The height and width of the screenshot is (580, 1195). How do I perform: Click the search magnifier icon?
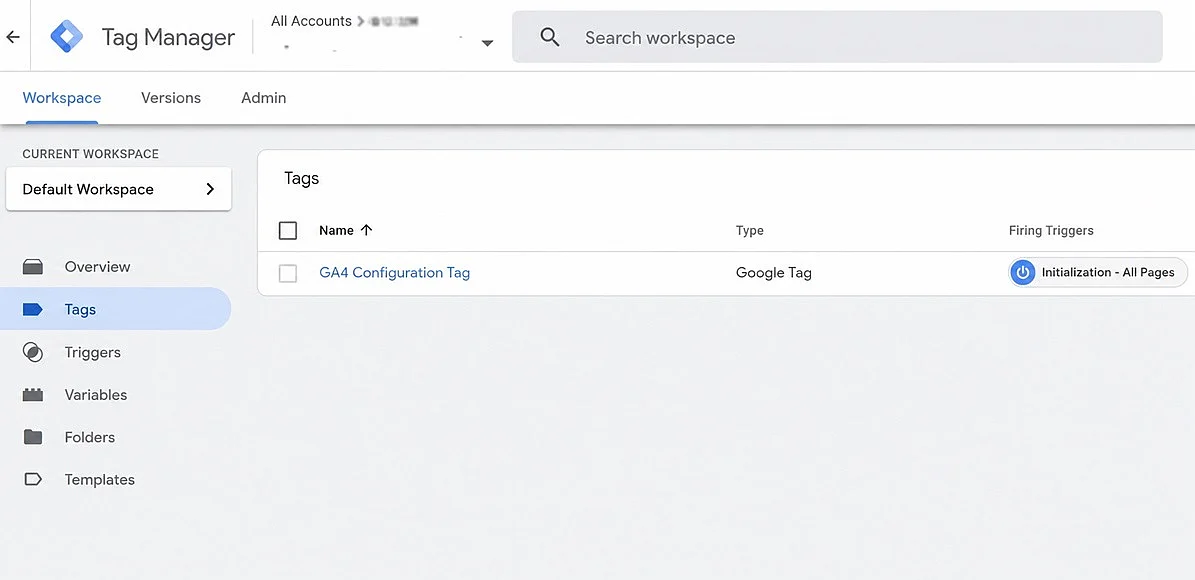tap(549, 37)
